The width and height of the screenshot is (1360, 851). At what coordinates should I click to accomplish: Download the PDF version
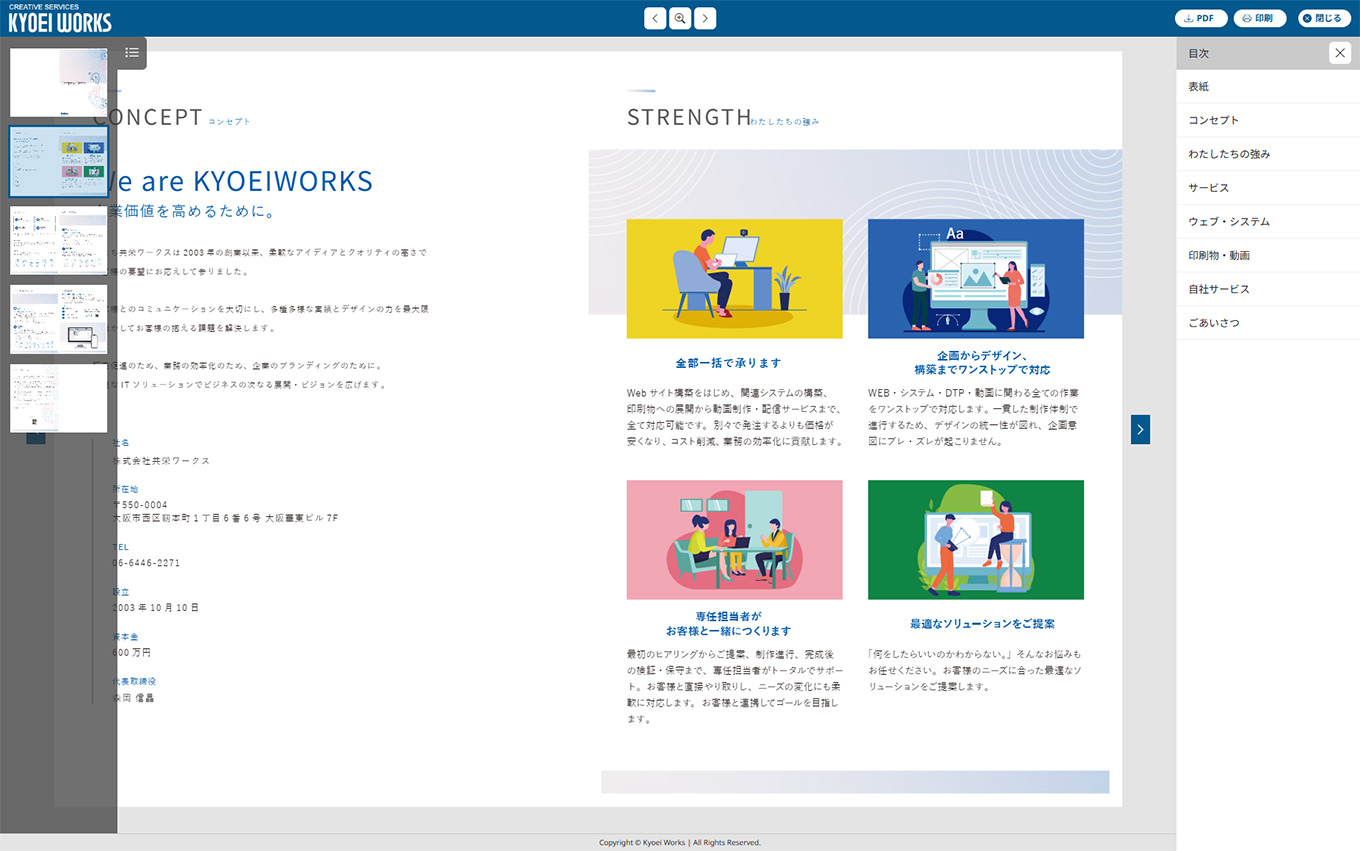(x=1201, y=18)
